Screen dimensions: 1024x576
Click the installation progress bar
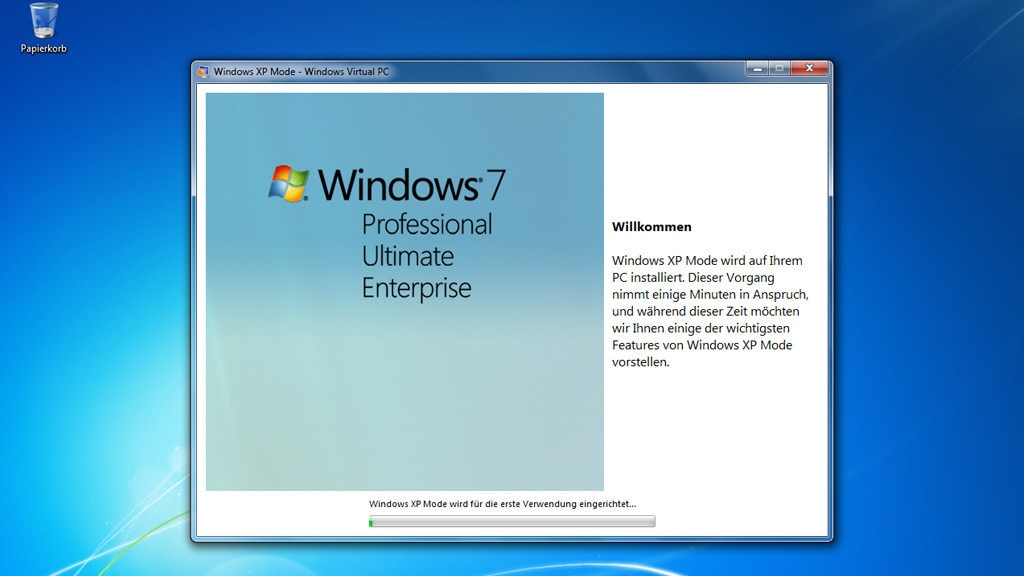(x=512, y=521)
